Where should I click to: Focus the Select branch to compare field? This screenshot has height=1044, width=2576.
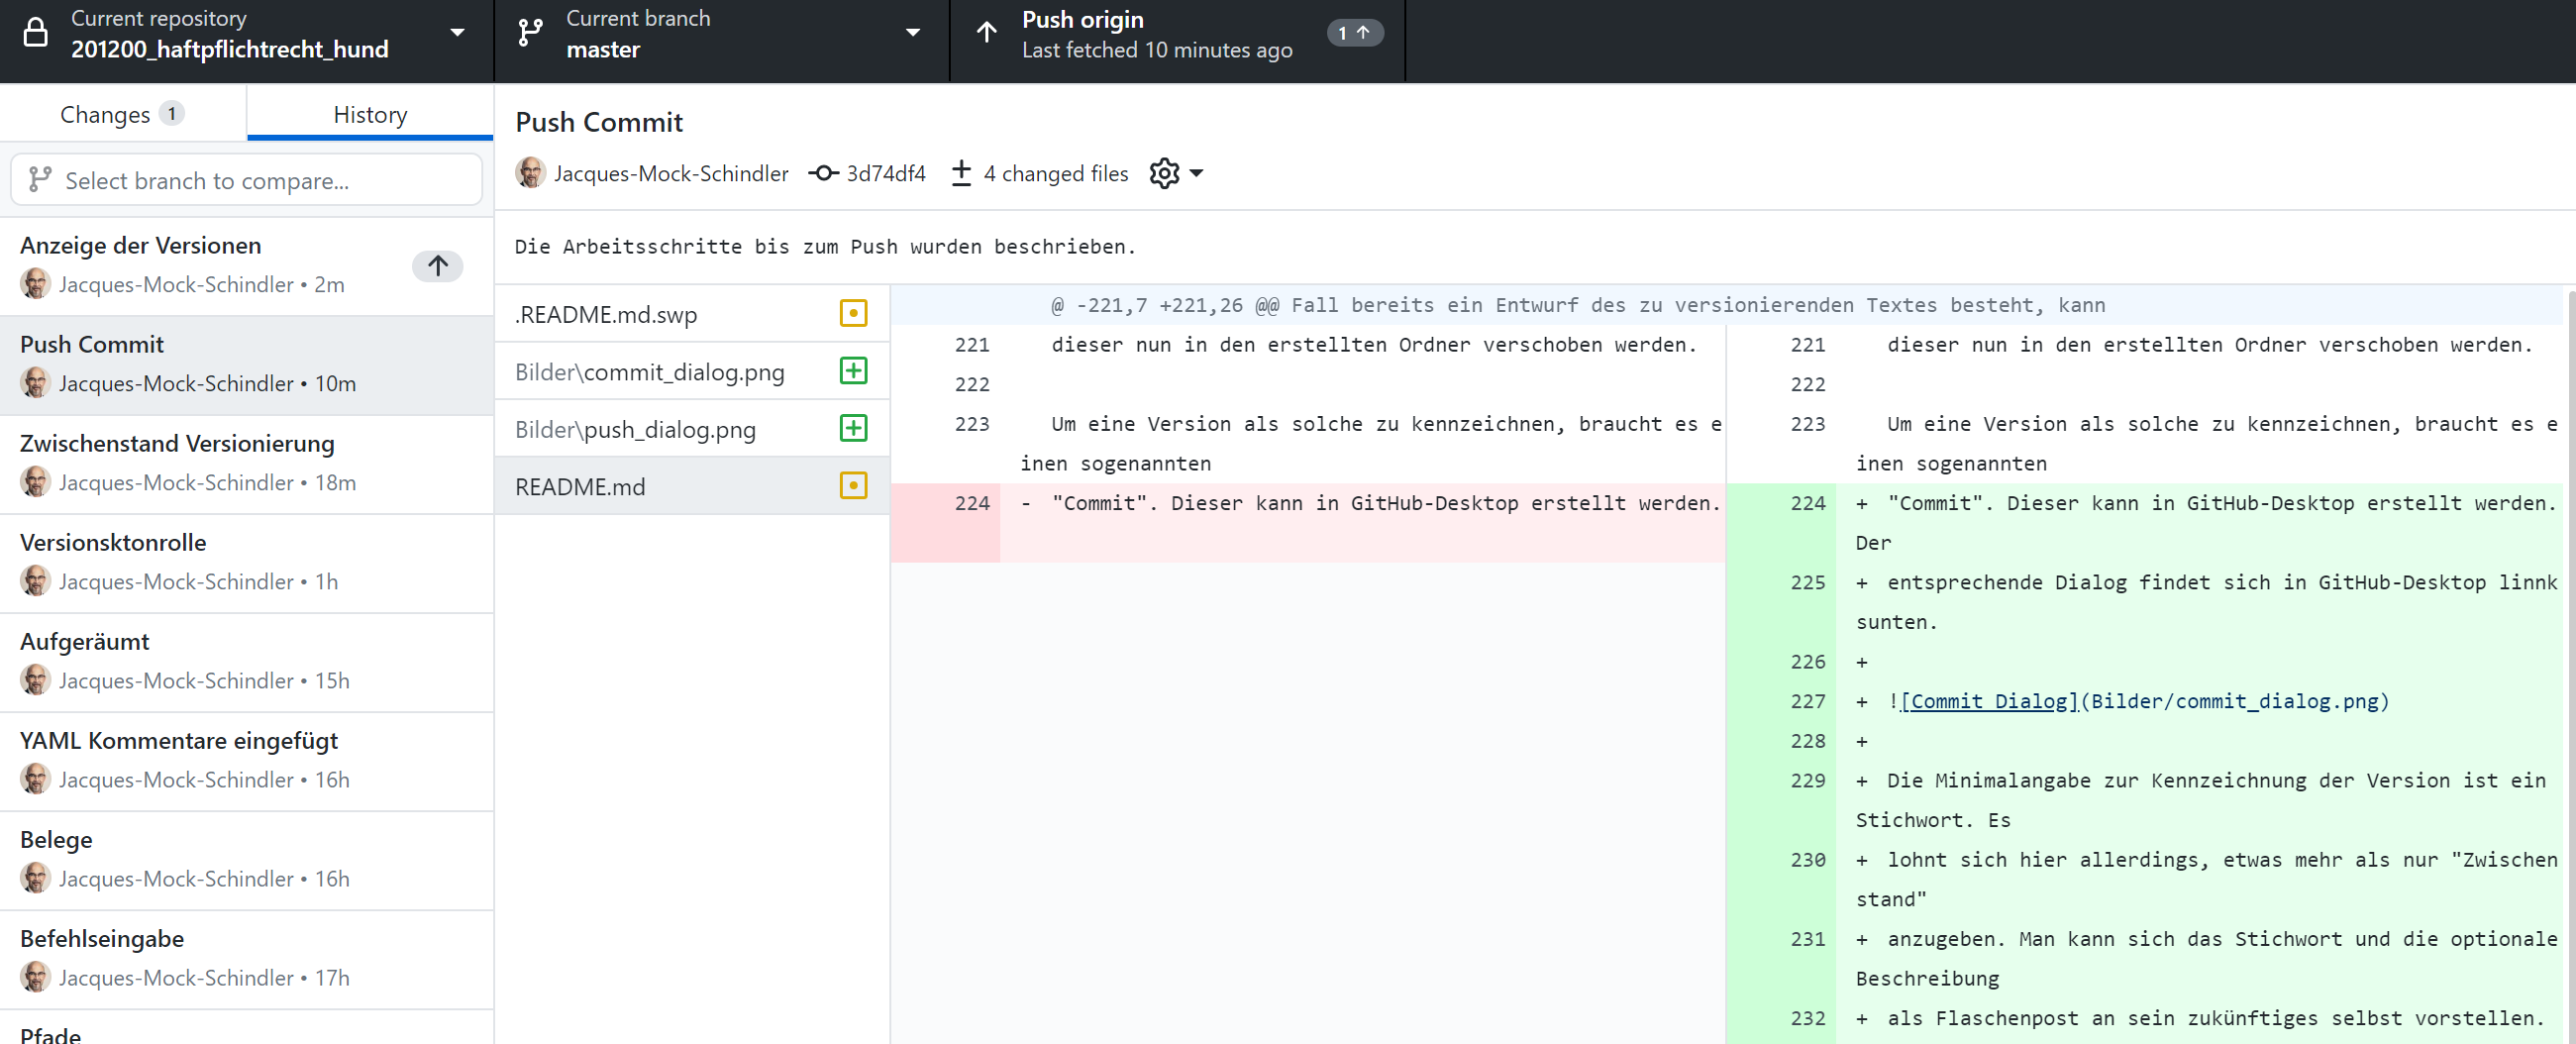coord(246,180)
